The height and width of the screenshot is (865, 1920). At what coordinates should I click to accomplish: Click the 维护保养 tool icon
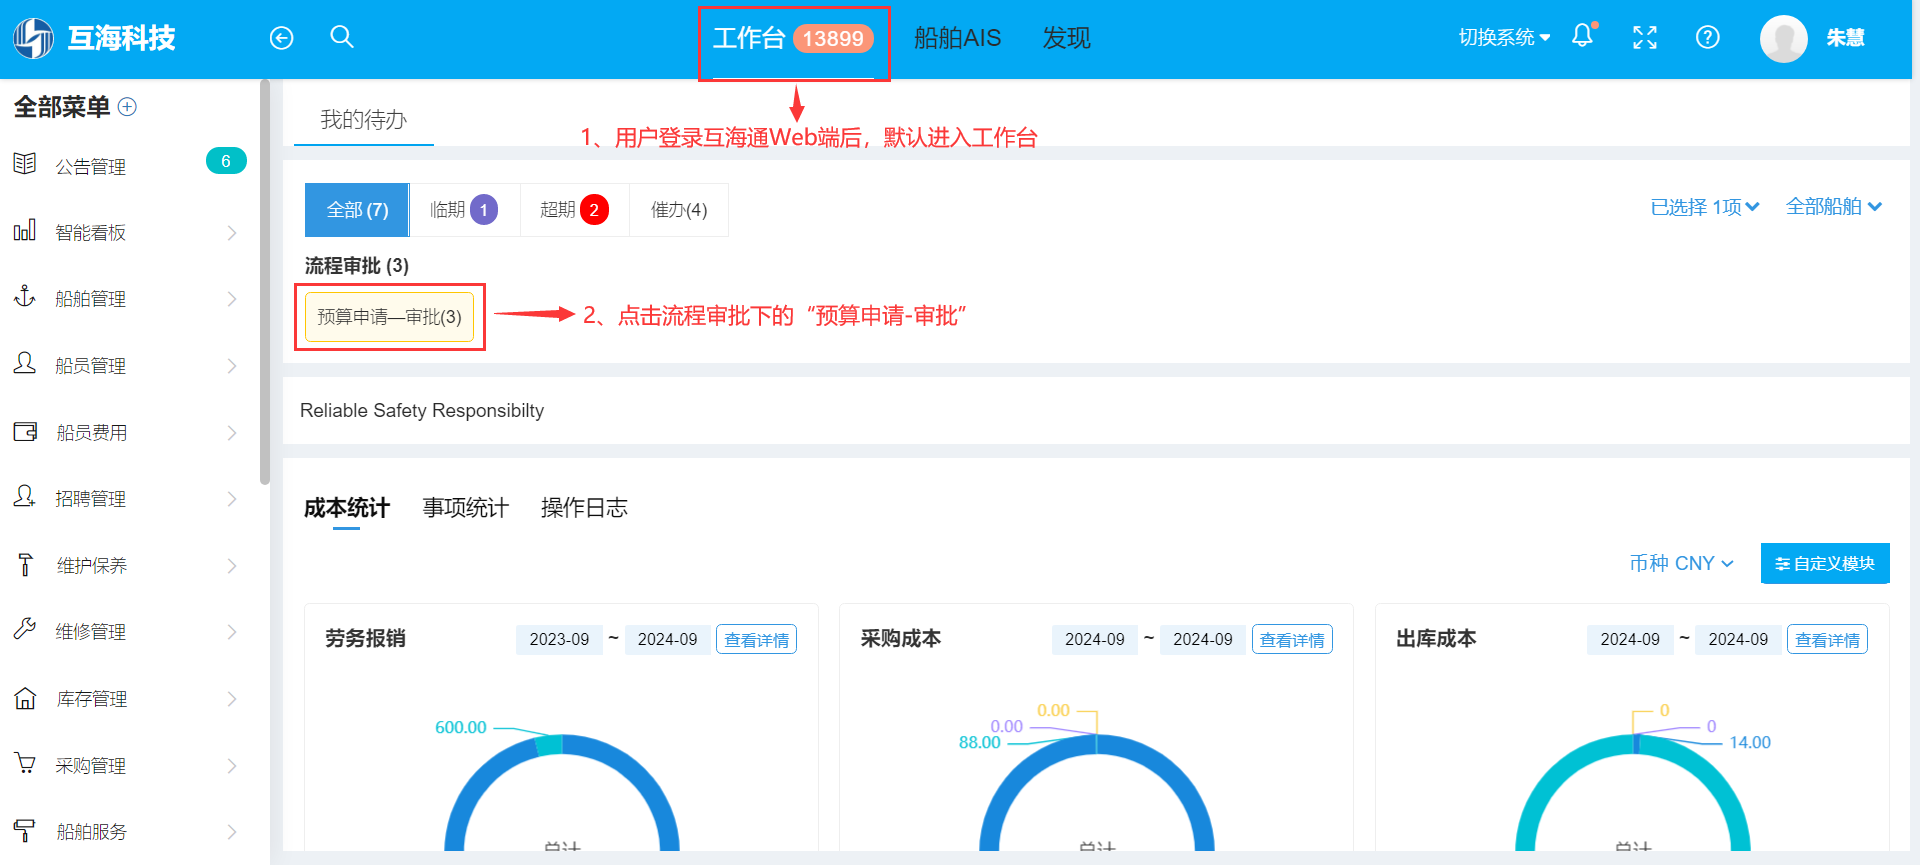tap(25, 564)
